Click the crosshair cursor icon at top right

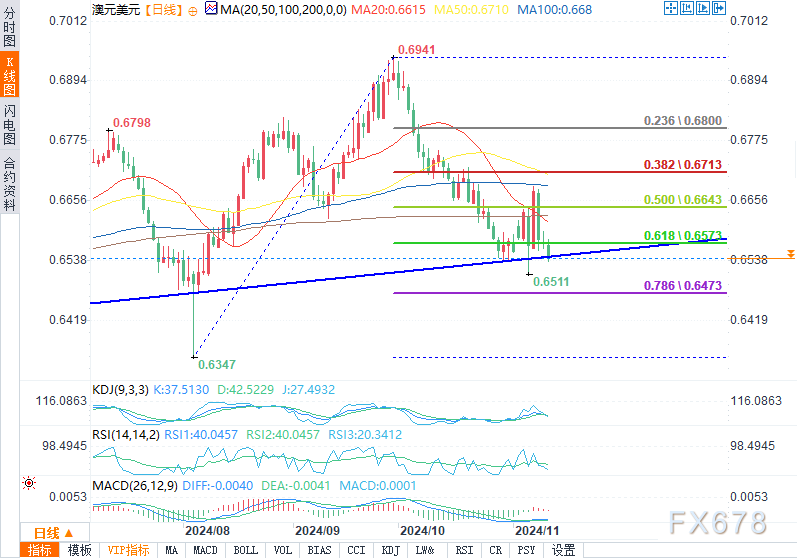[x=671, y=8]
